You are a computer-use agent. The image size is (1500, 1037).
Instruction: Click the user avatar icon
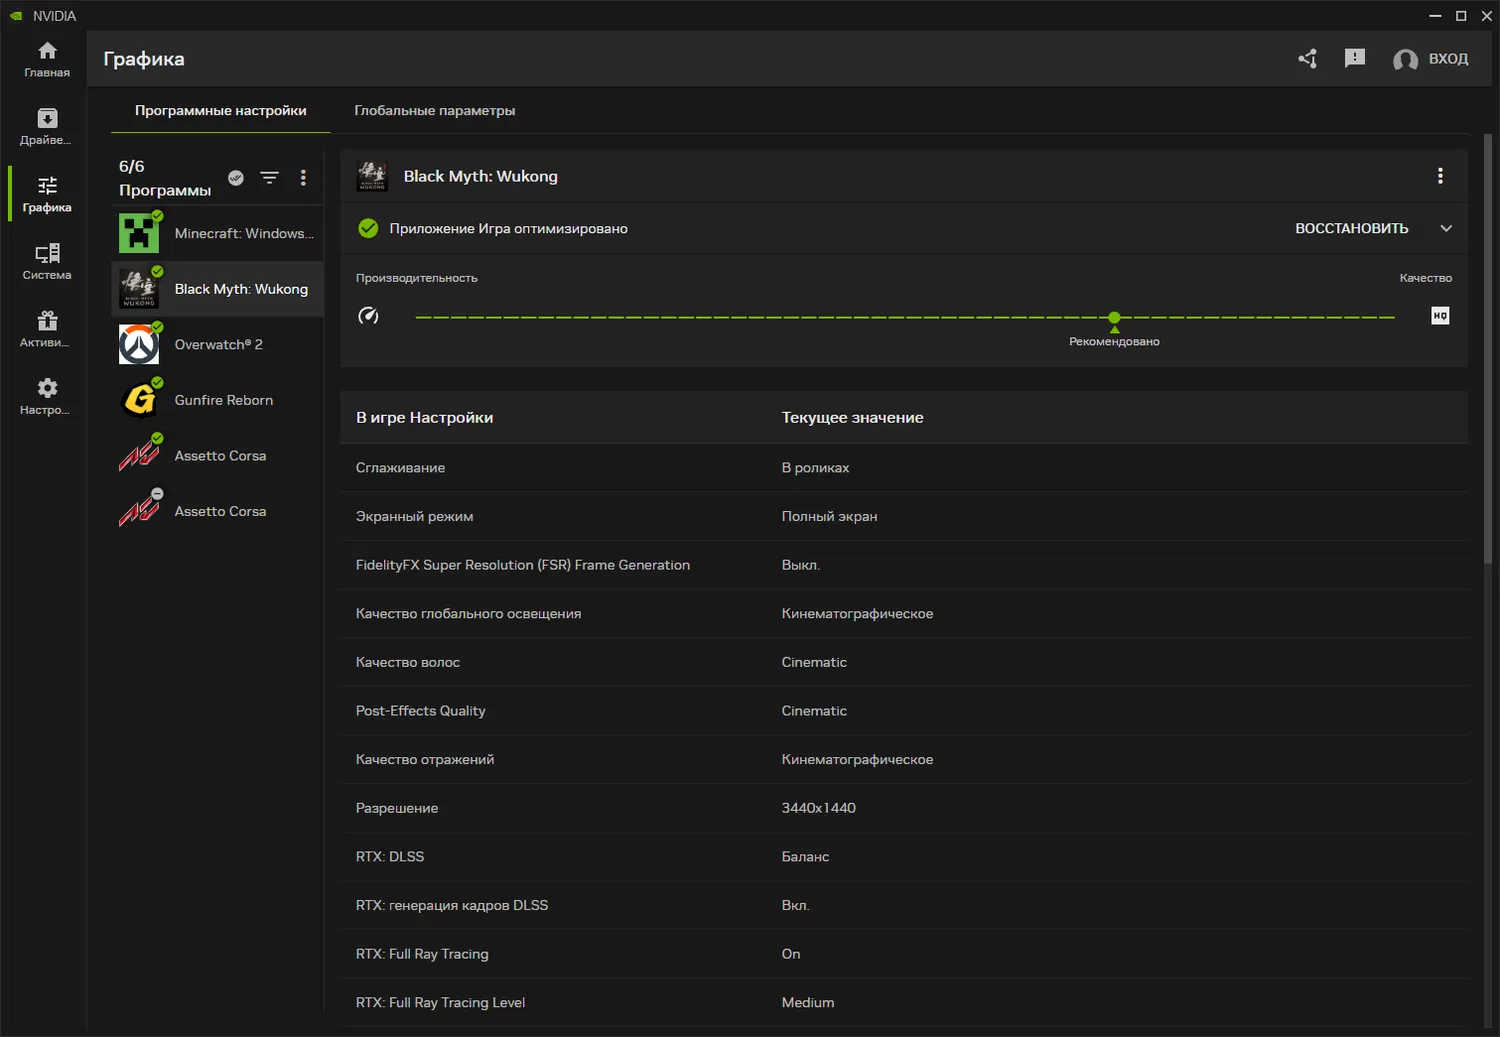point(1405,60)
